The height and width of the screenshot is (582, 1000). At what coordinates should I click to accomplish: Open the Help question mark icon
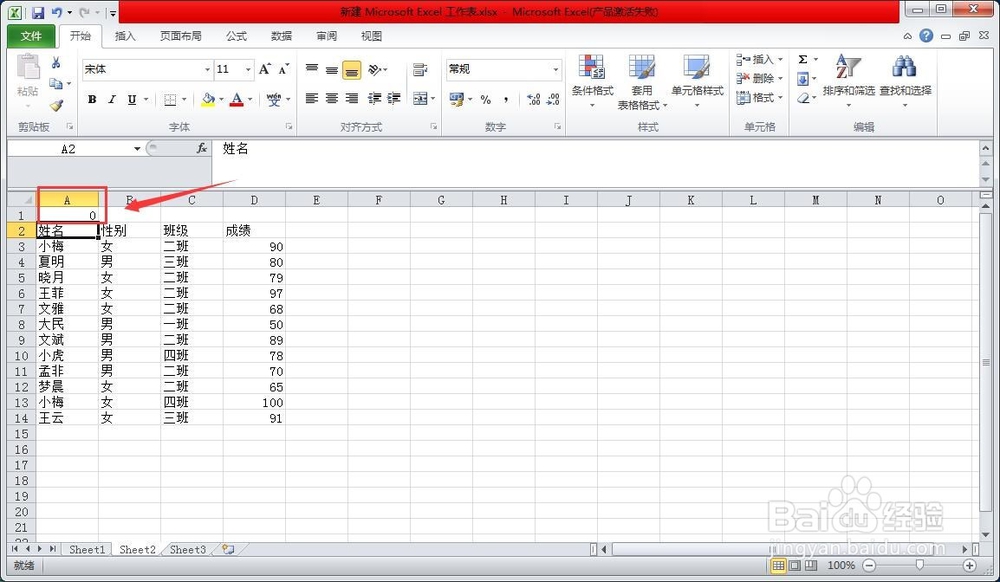click(927, 36)
